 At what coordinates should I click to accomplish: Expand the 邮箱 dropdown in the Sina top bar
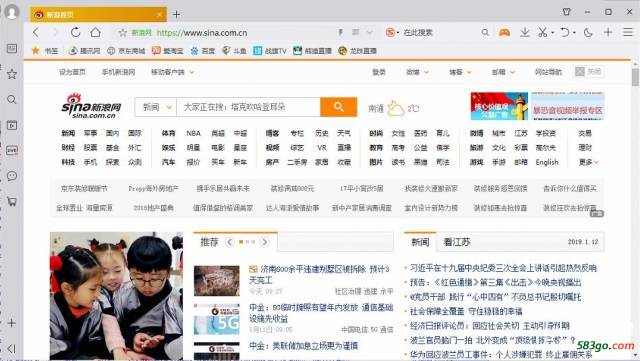[x=512, y=72]
